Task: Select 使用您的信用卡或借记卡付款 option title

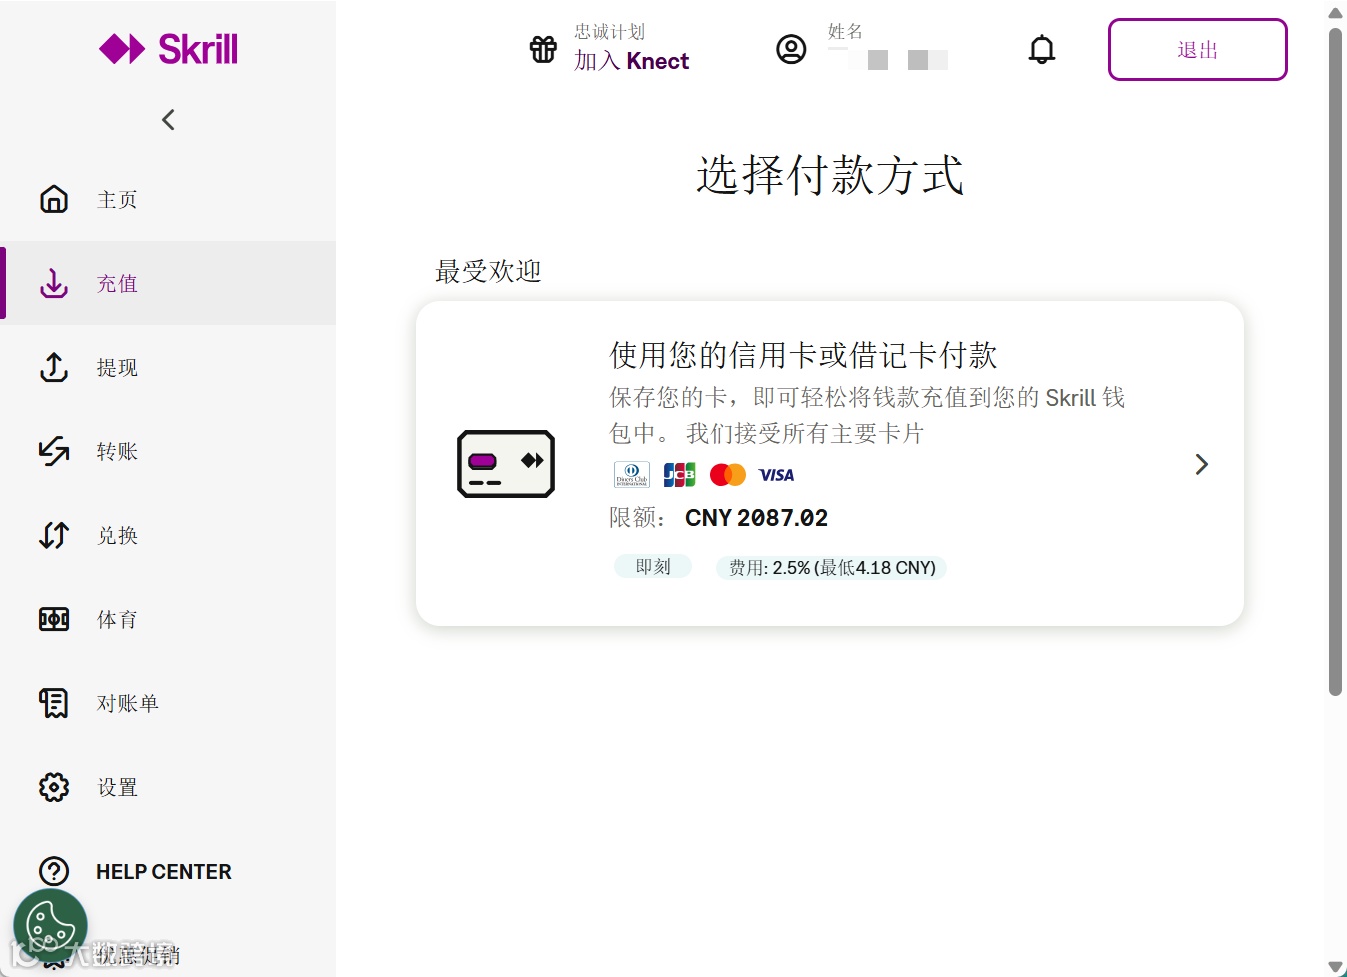Action: pos(803,355)
